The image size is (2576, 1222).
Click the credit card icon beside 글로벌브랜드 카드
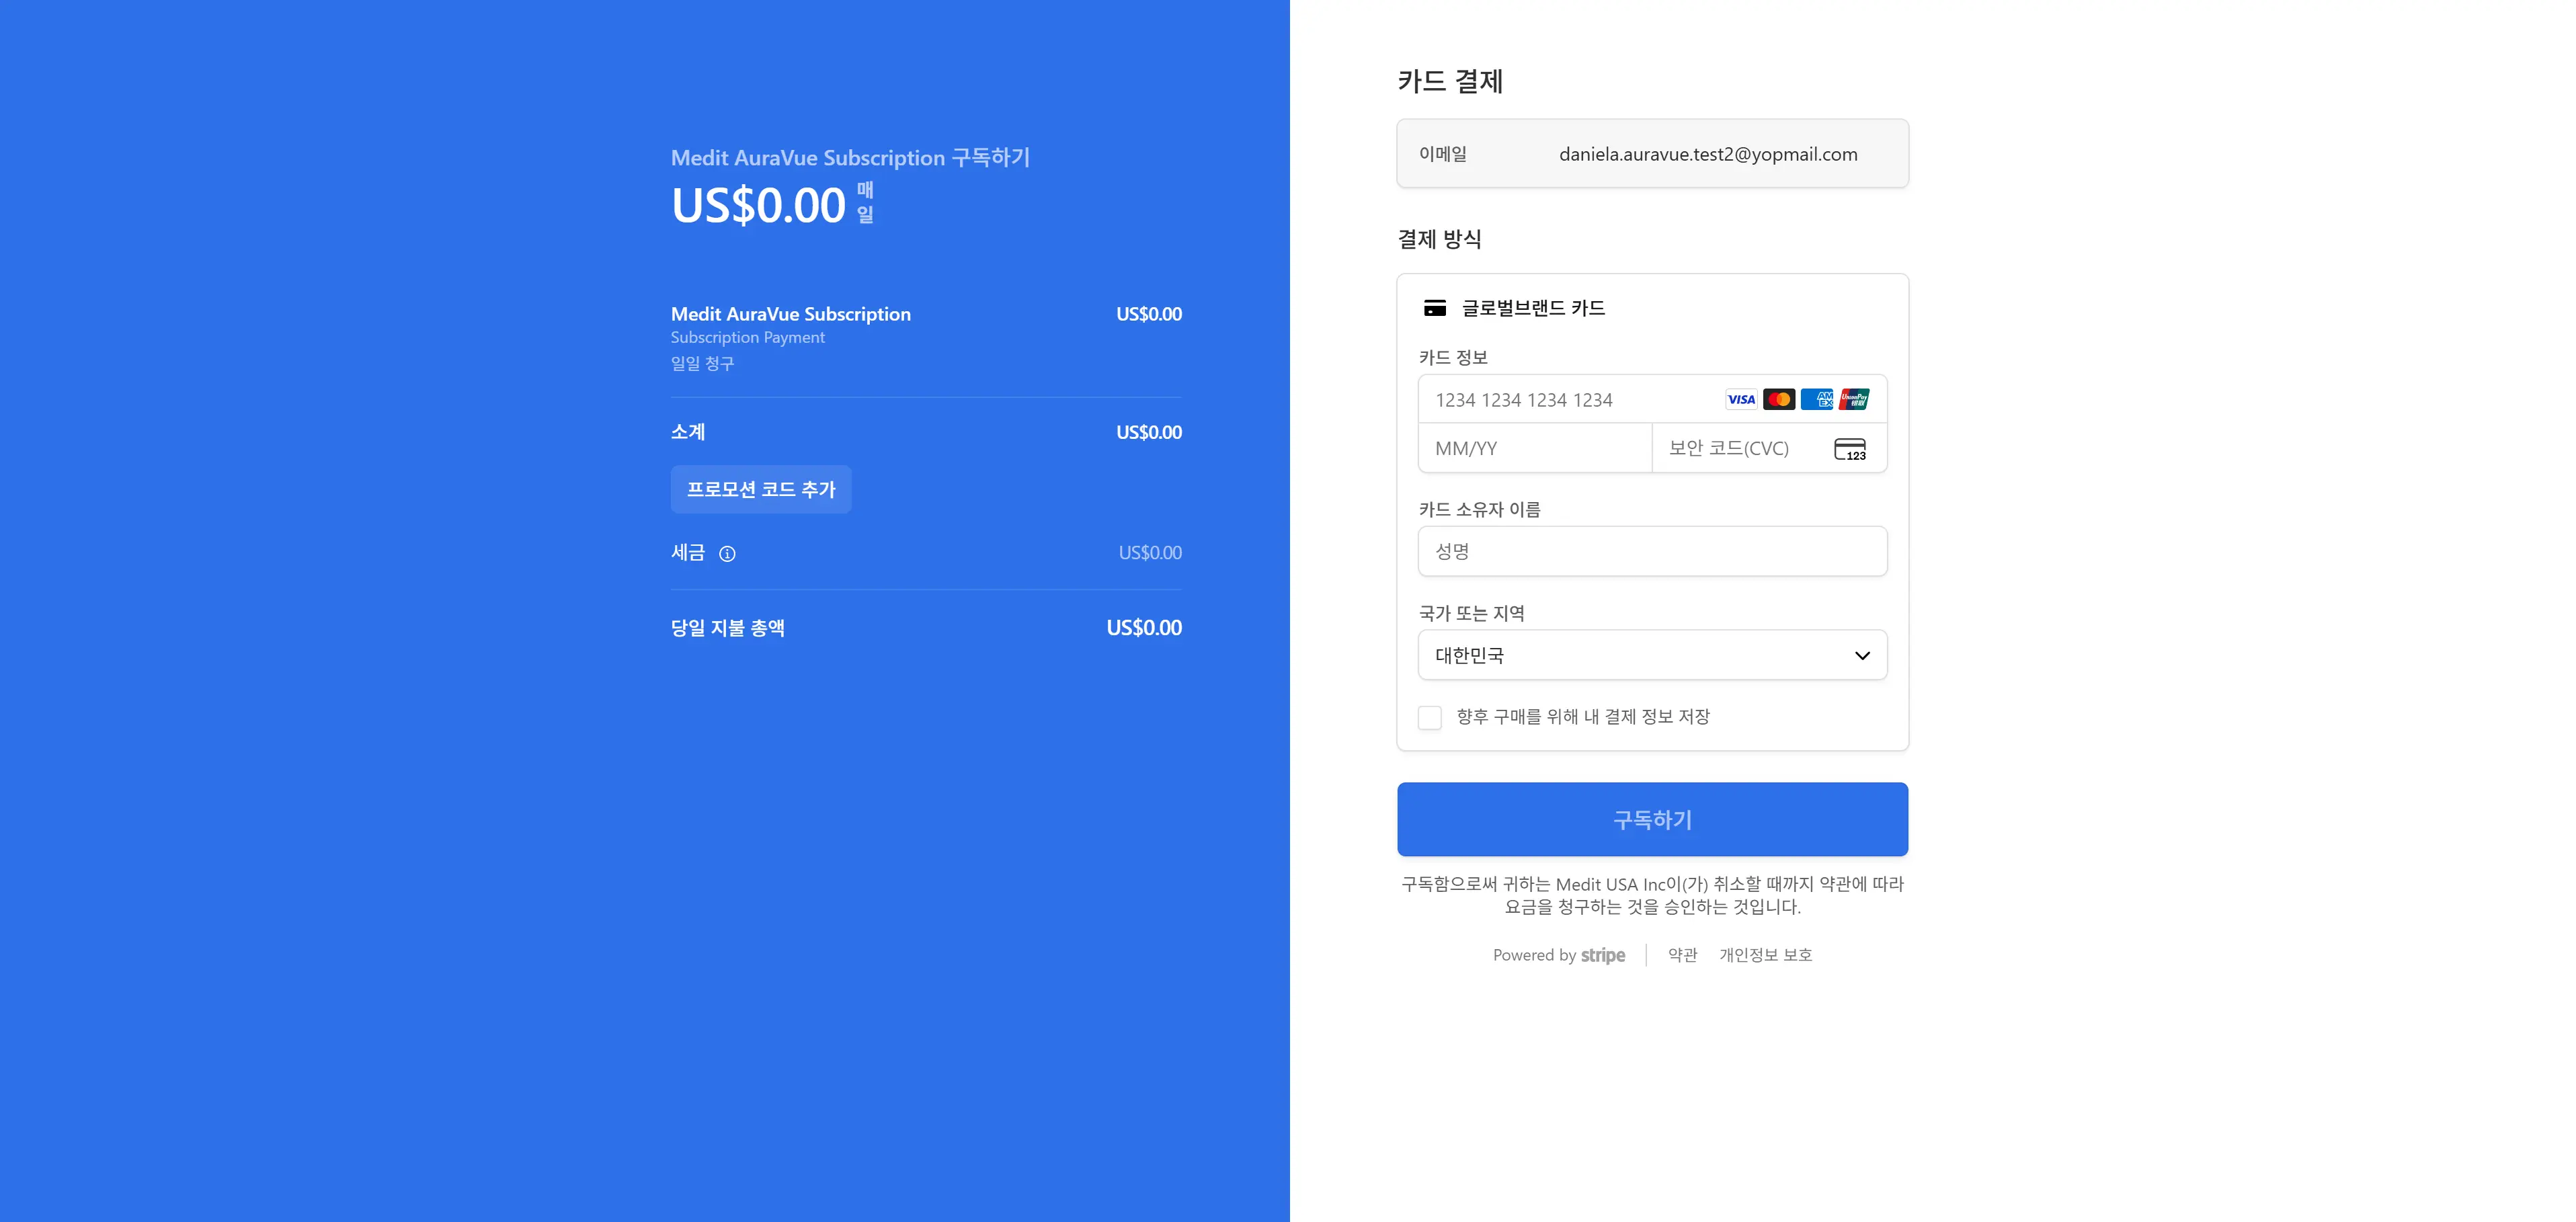coord(1435,308)
